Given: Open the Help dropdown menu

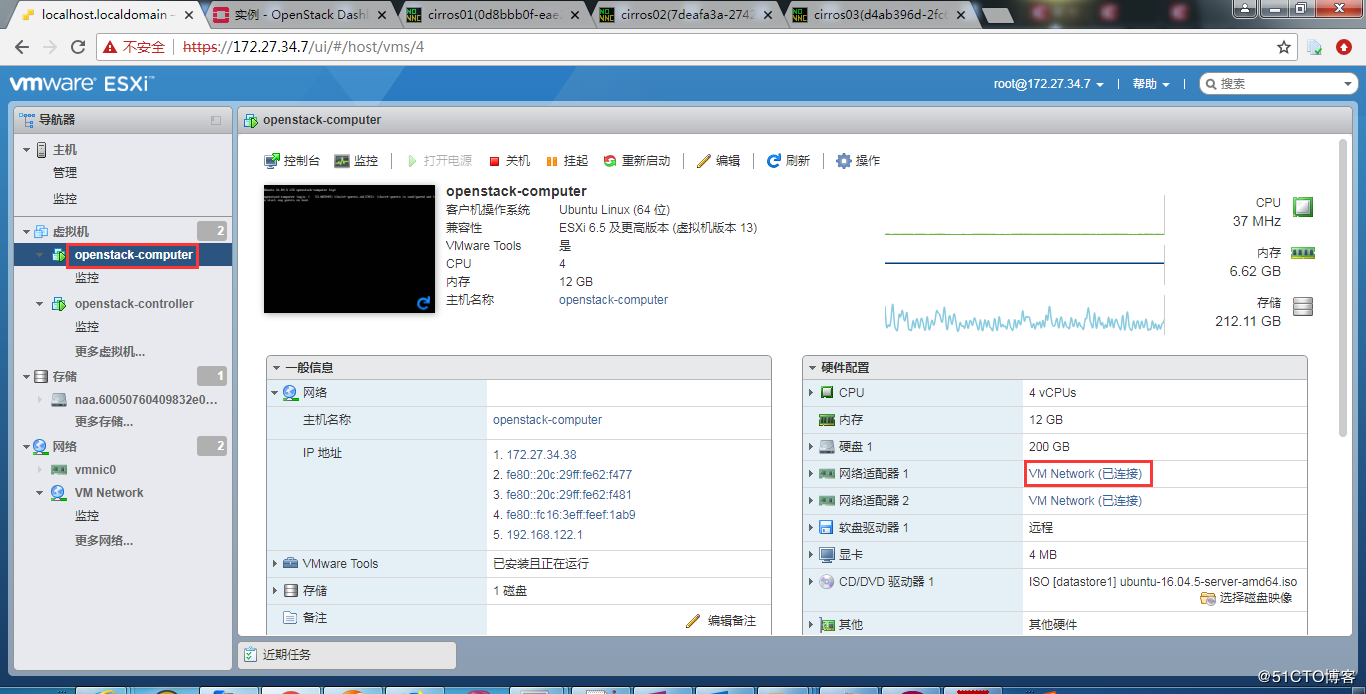Looking at the screenshot, I should (x=1150, y=84).
